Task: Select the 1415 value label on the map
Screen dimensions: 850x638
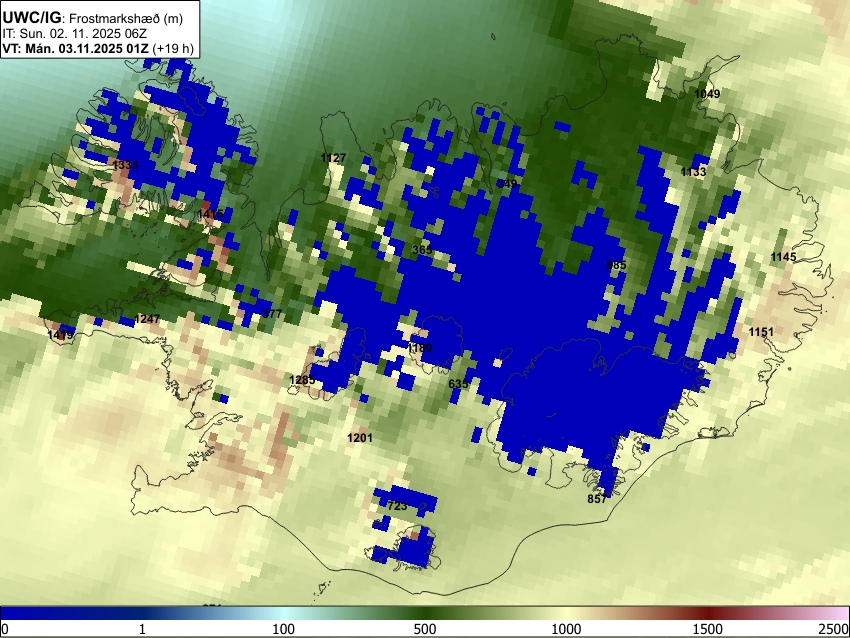Action: tap(210, 214)
